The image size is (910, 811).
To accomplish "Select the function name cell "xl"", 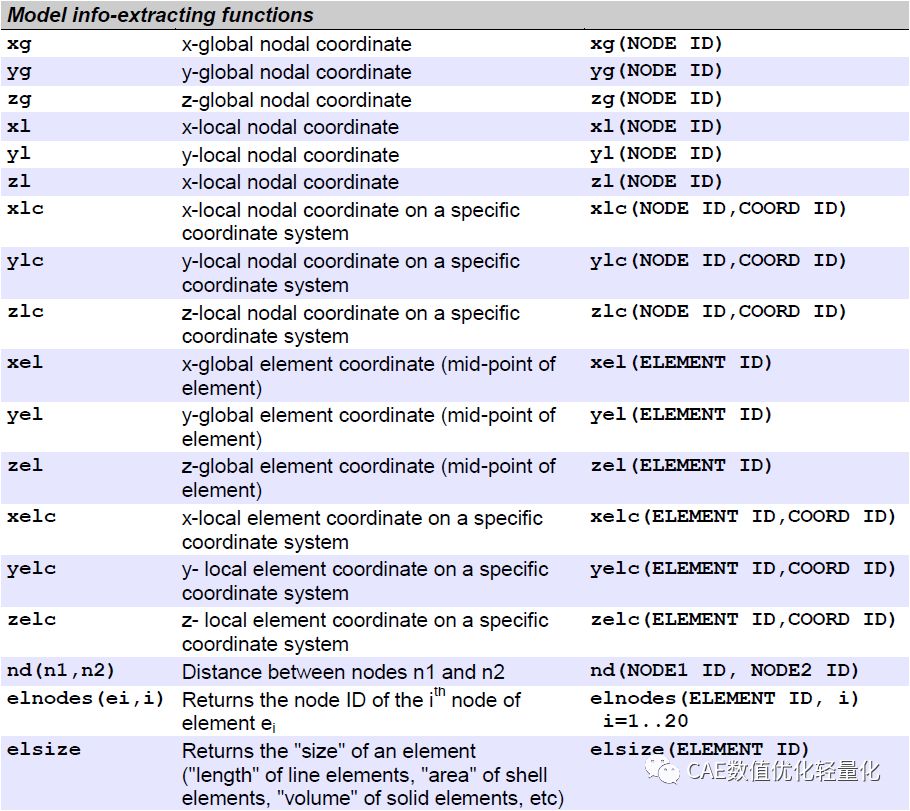I will point(19,126).
